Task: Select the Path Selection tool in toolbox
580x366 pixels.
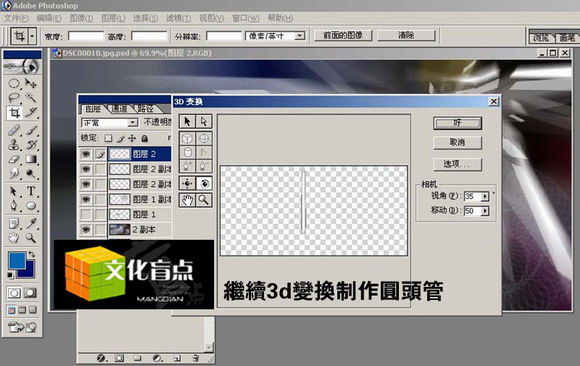Action: tap(14, 191)
